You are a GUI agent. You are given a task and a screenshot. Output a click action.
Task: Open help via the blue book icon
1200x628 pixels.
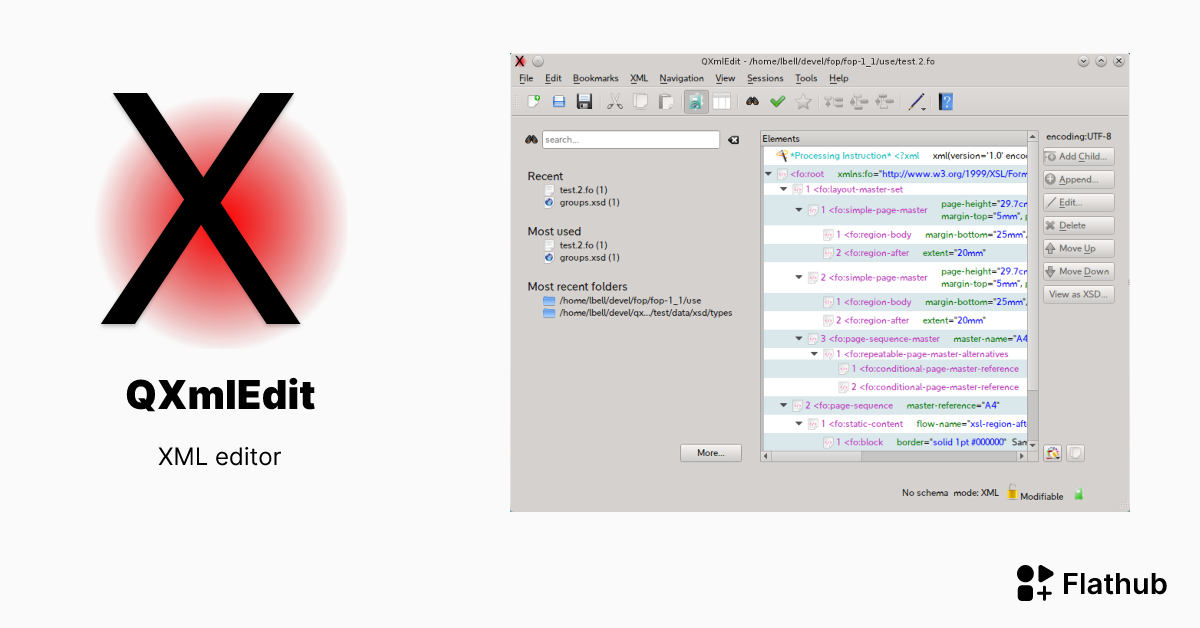945,101
